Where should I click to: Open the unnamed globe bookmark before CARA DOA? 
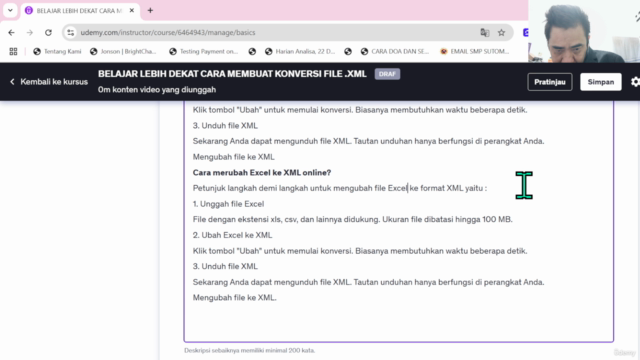348,51
